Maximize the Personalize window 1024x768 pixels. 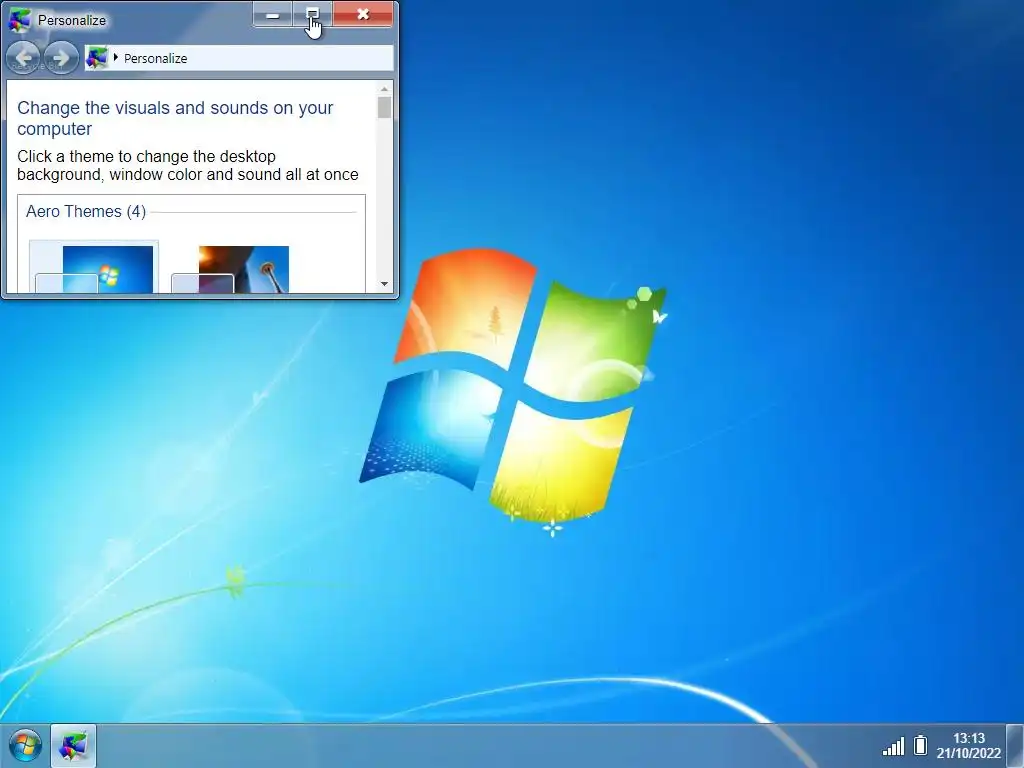(x=312, y=15)
